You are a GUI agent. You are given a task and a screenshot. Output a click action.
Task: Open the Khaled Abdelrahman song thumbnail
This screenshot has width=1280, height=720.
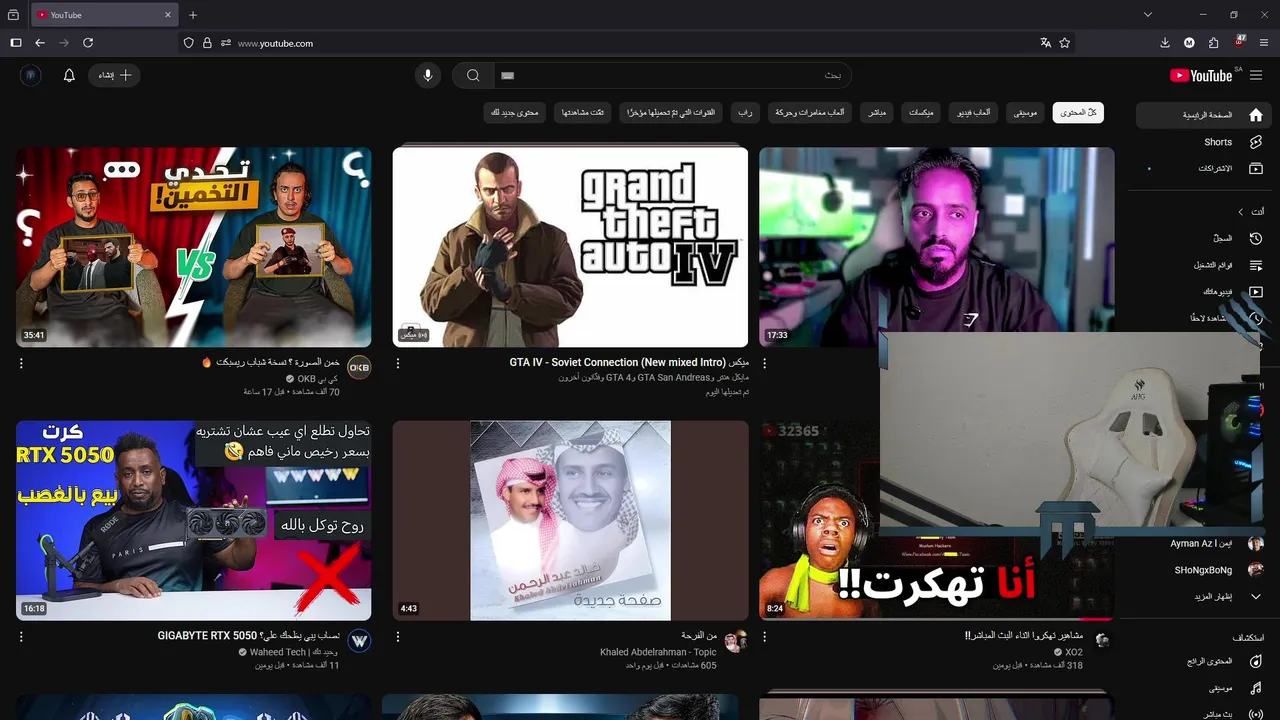click(570, 520)
